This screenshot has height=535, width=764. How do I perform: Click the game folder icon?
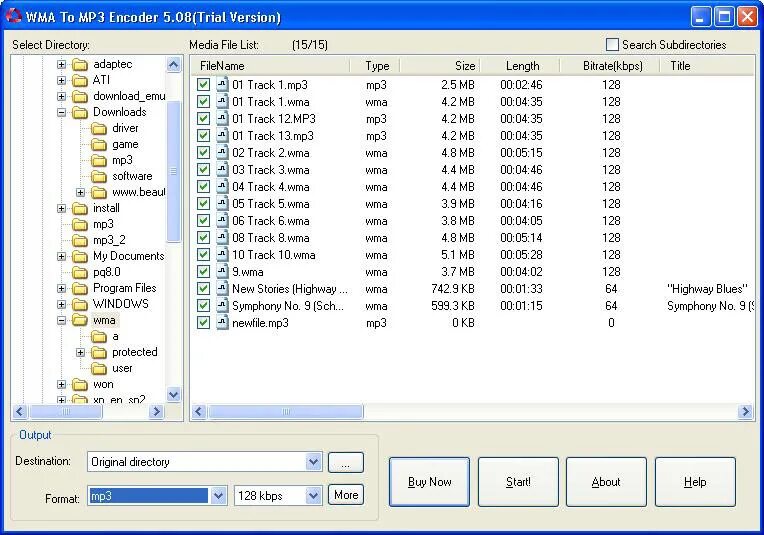(x=99, y=144)
